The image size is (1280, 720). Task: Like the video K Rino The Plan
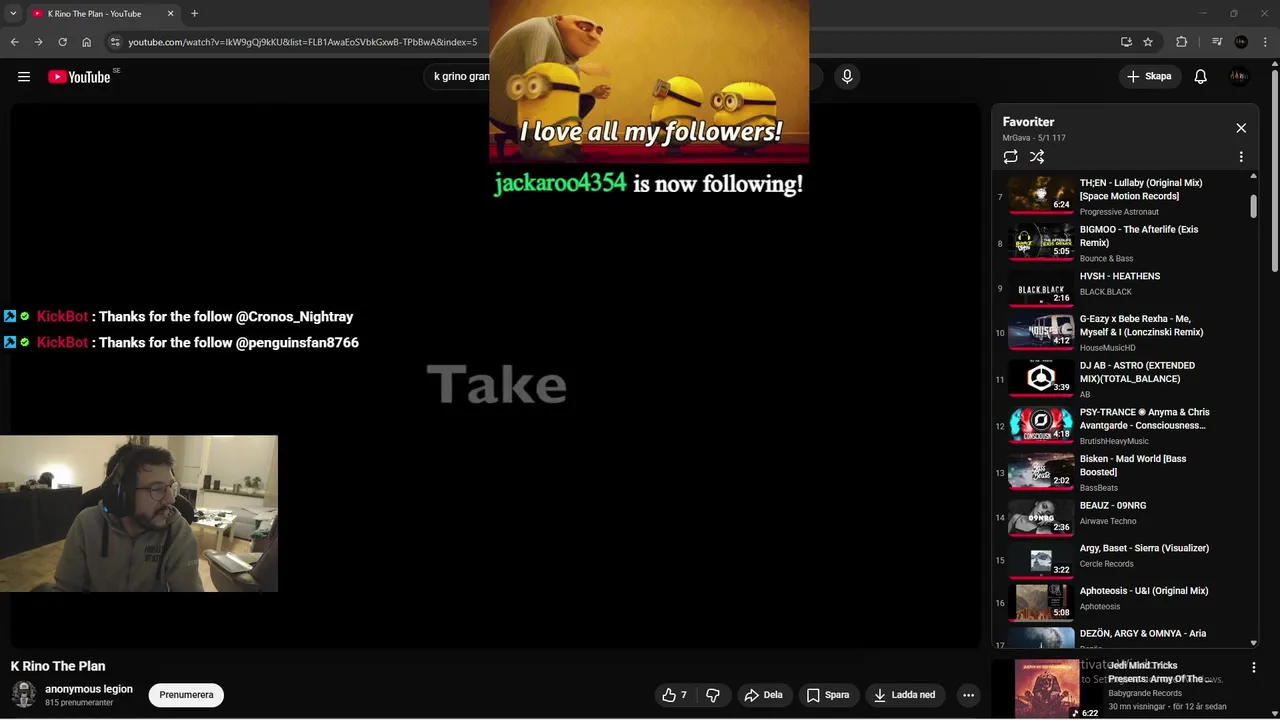point(675,695)
